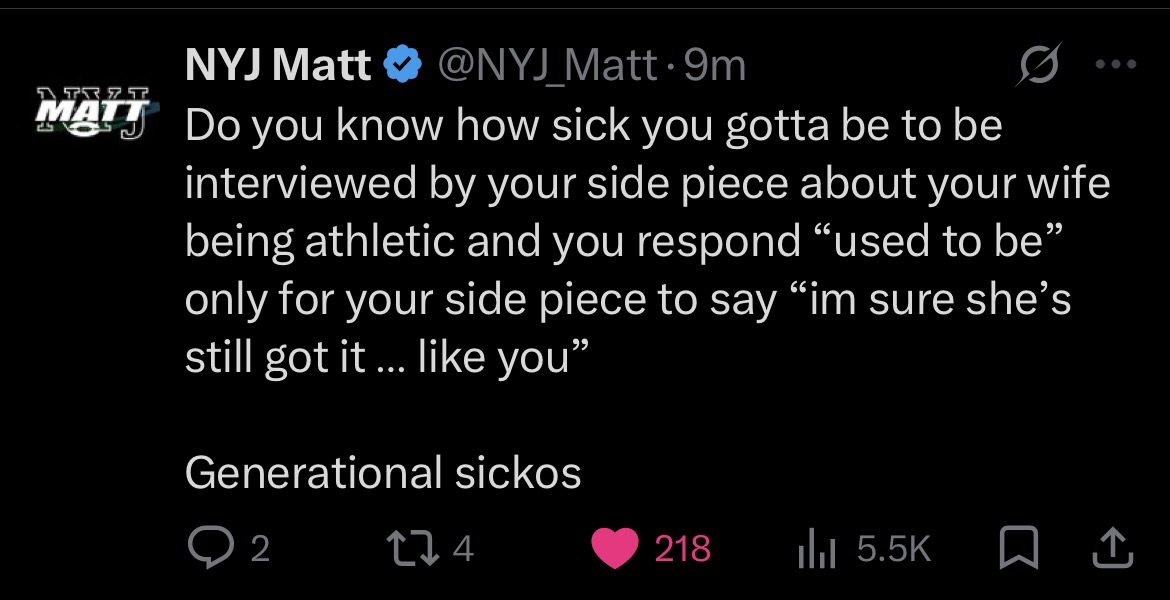Click the "Generational sickos" text line
Screen dimensions: 1170x600
pyautogui.click(x=383, y=473)
